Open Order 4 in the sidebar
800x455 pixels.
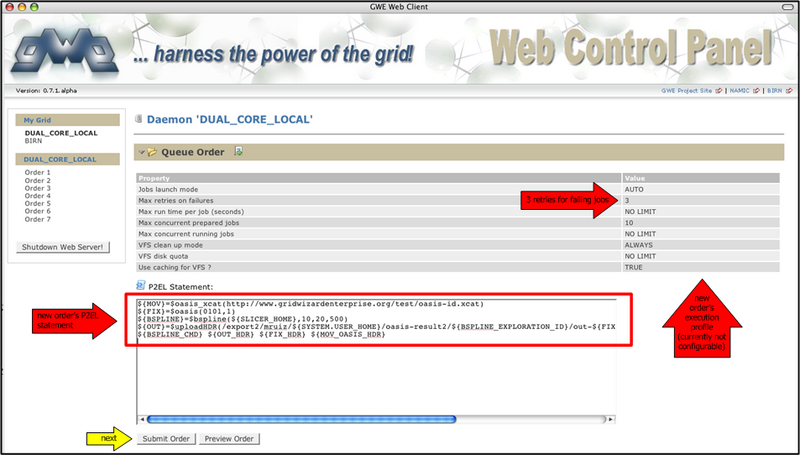click(x=37, y=196)
